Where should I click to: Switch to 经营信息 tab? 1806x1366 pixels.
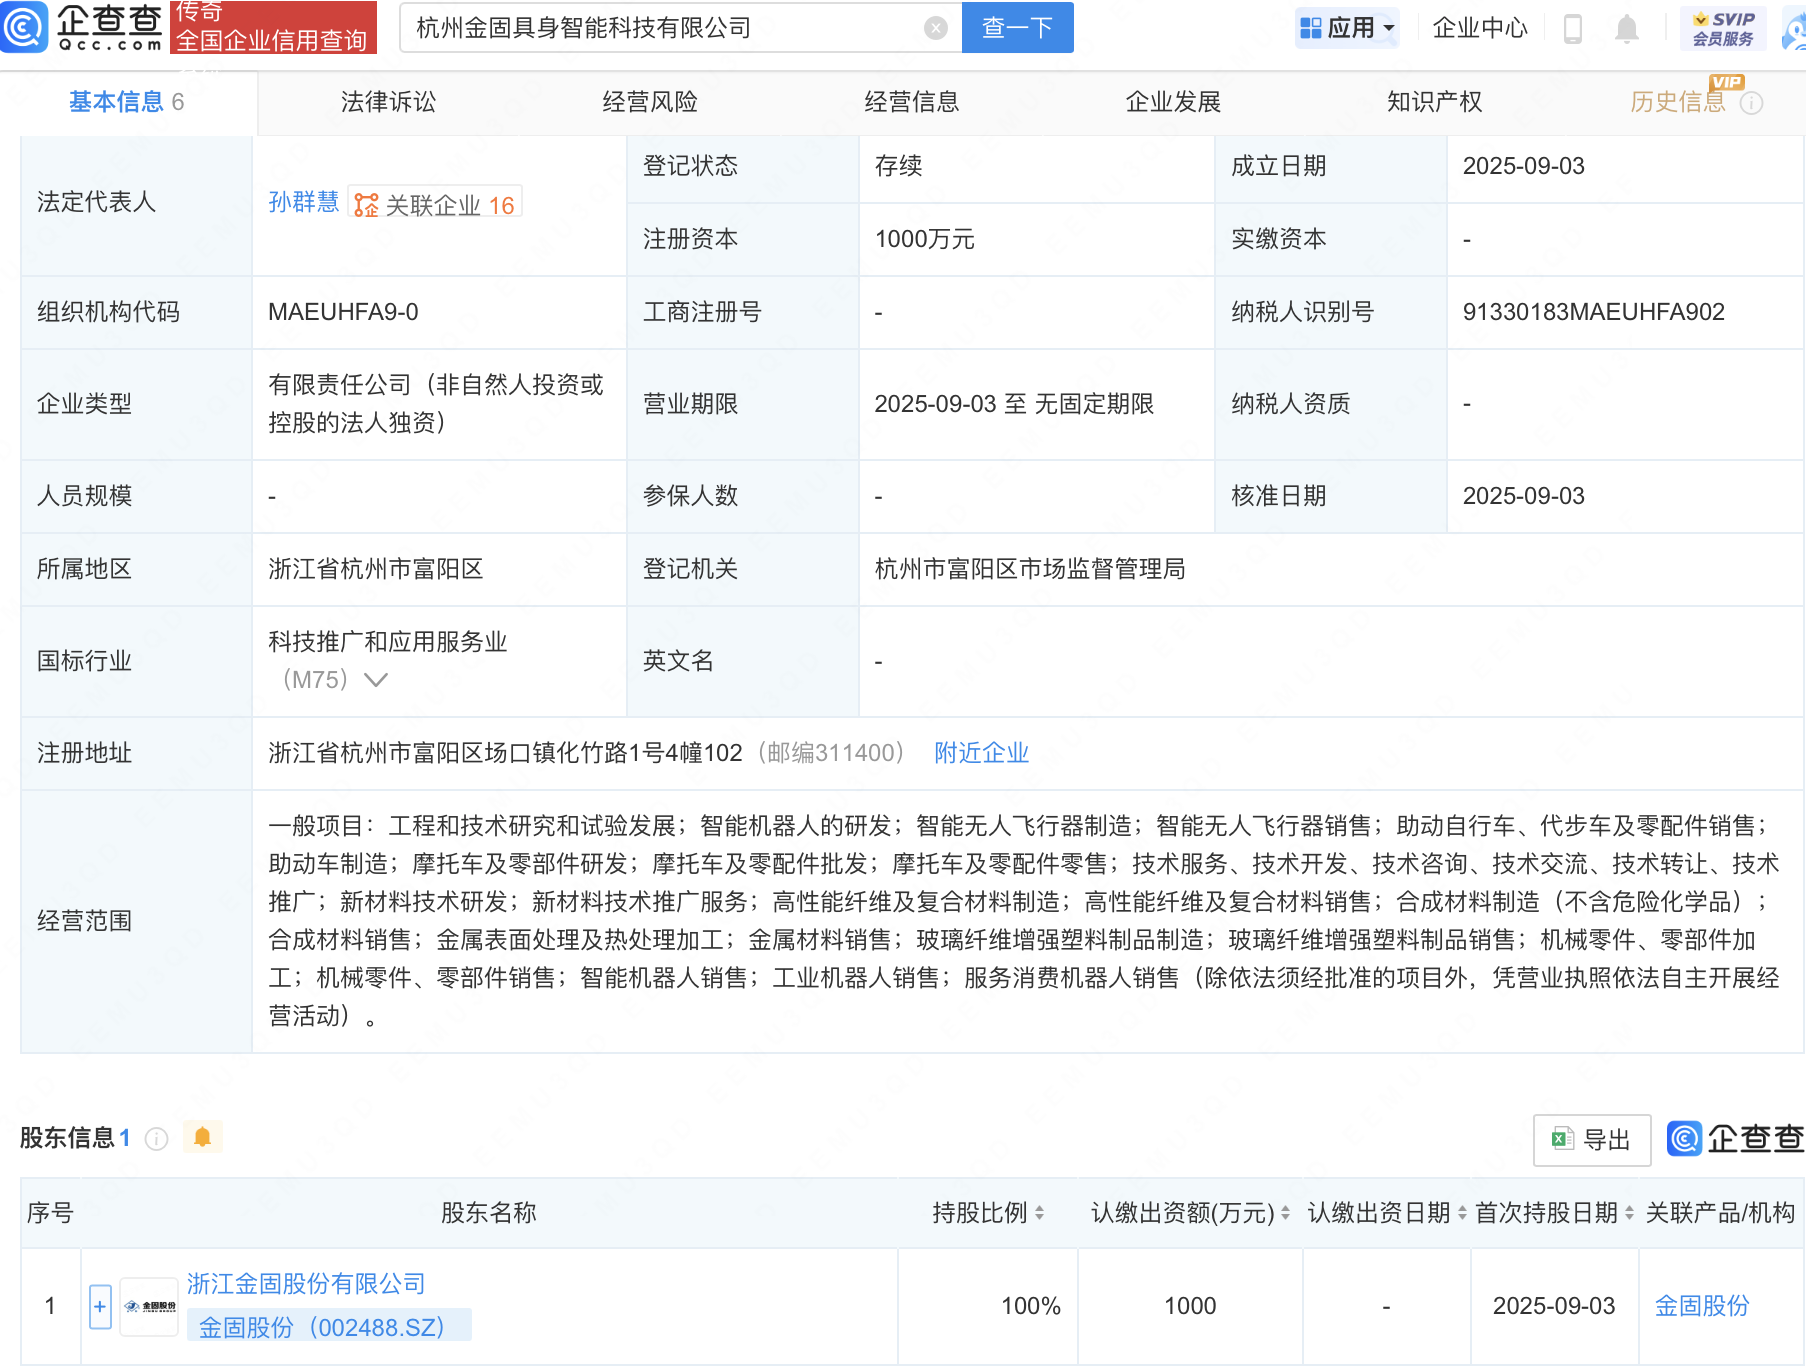(912, 102)
